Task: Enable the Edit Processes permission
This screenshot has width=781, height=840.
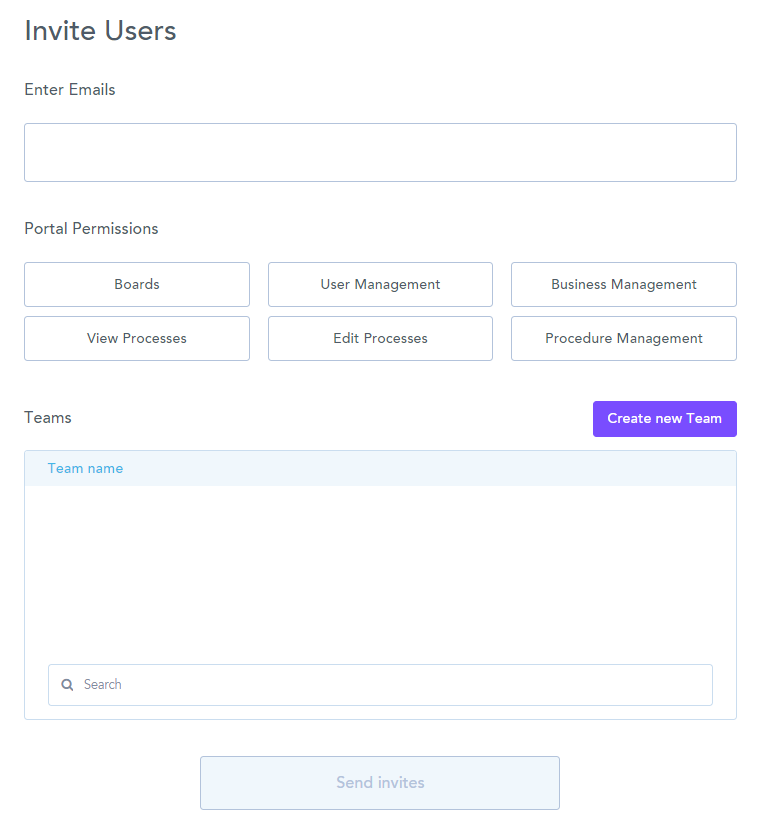Action: (380, 338)
